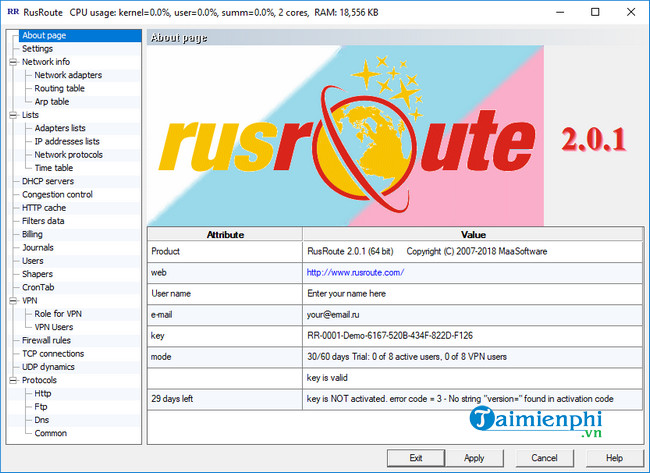Open the Routing table entry

coord(59,88)
